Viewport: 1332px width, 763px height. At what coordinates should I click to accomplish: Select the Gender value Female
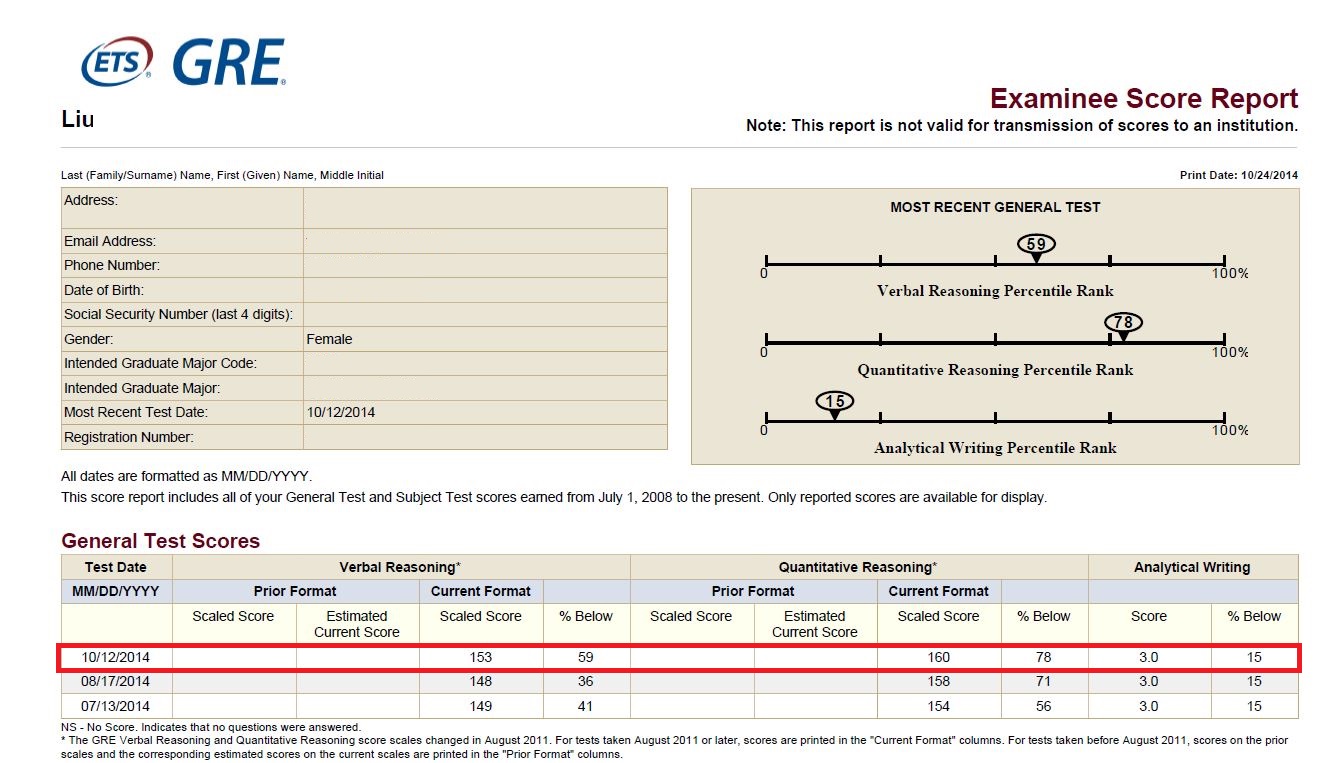(329, 339)
